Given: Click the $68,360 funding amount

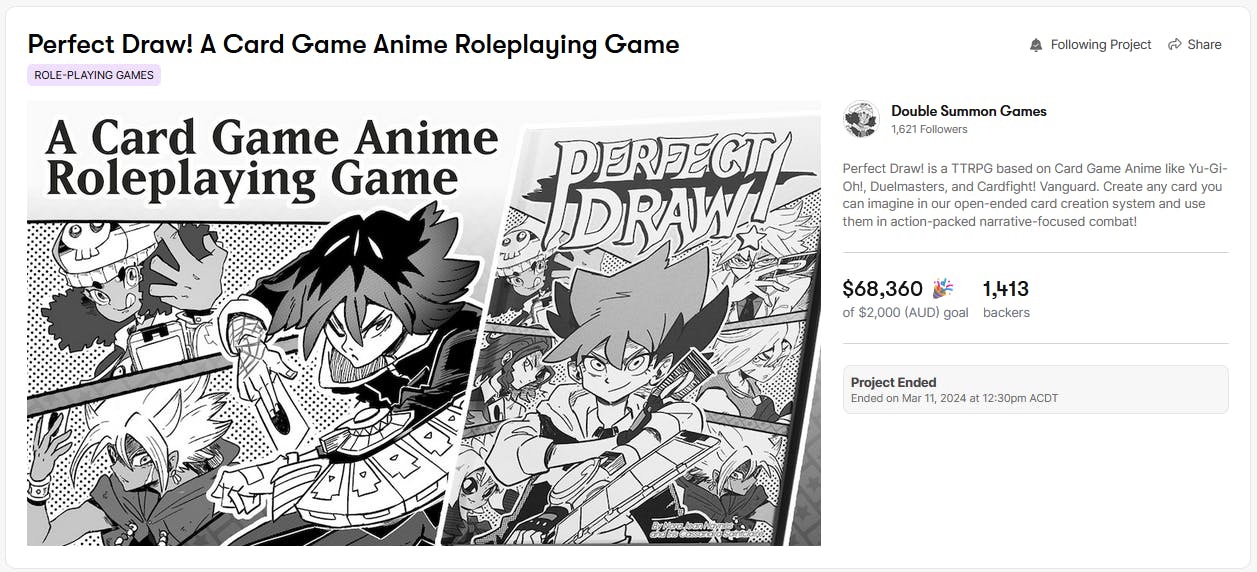Looking at the screenshot, I should (882, 289).
